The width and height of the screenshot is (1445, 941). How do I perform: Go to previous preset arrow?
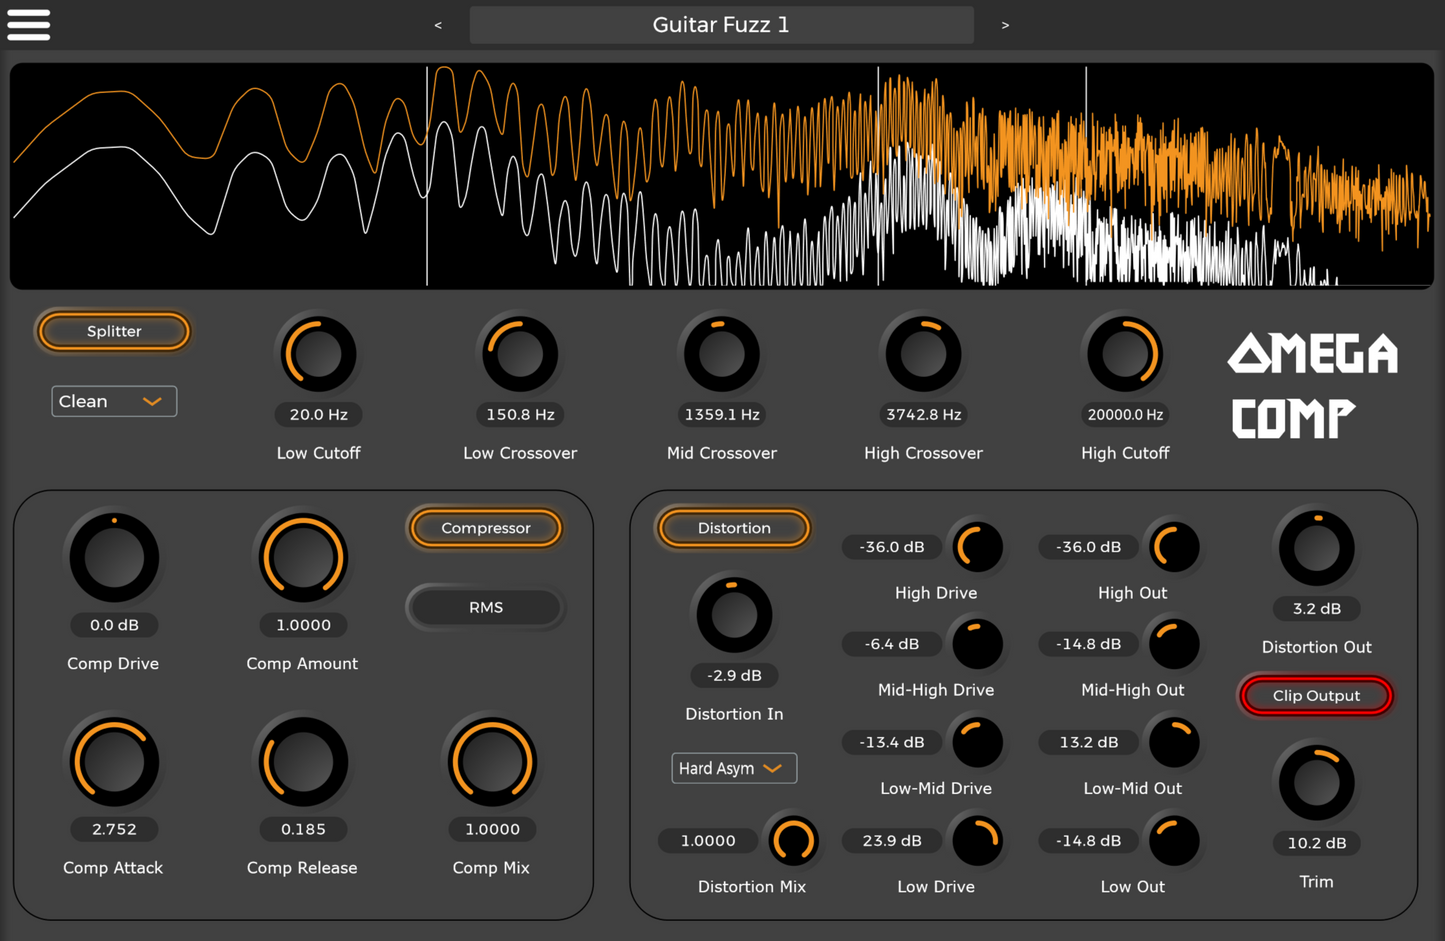coord(438,25)
